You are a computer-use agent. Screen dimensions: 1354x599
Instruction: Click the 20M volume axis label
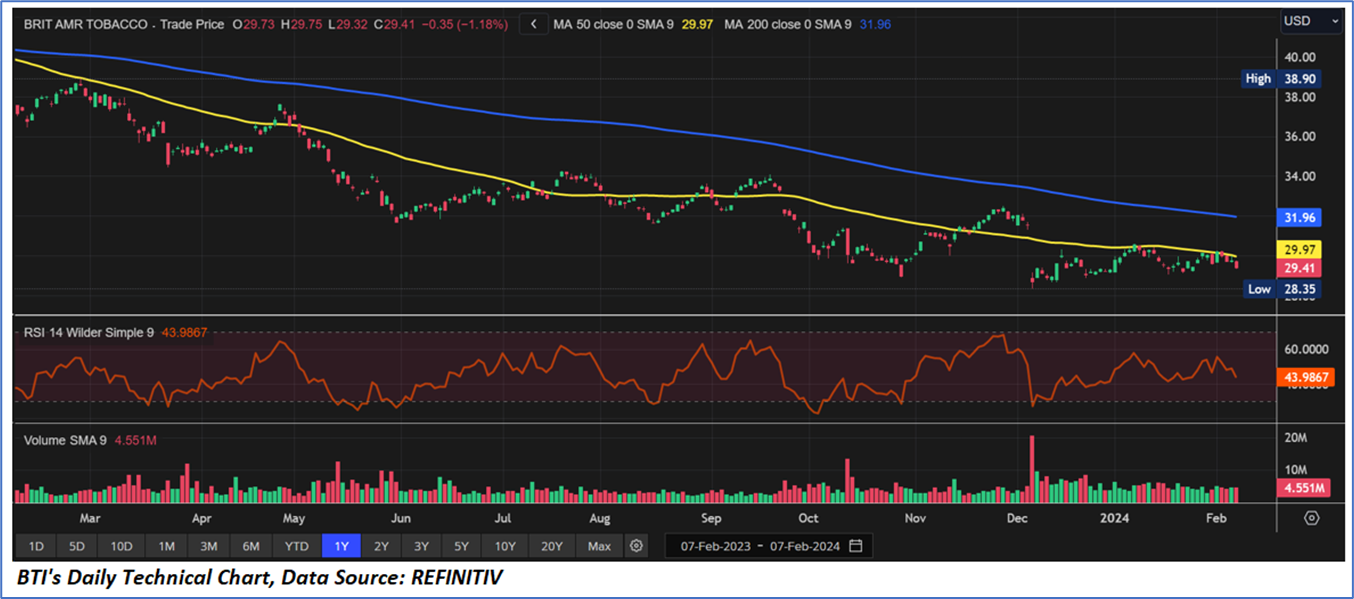(x=1297, y=438)
